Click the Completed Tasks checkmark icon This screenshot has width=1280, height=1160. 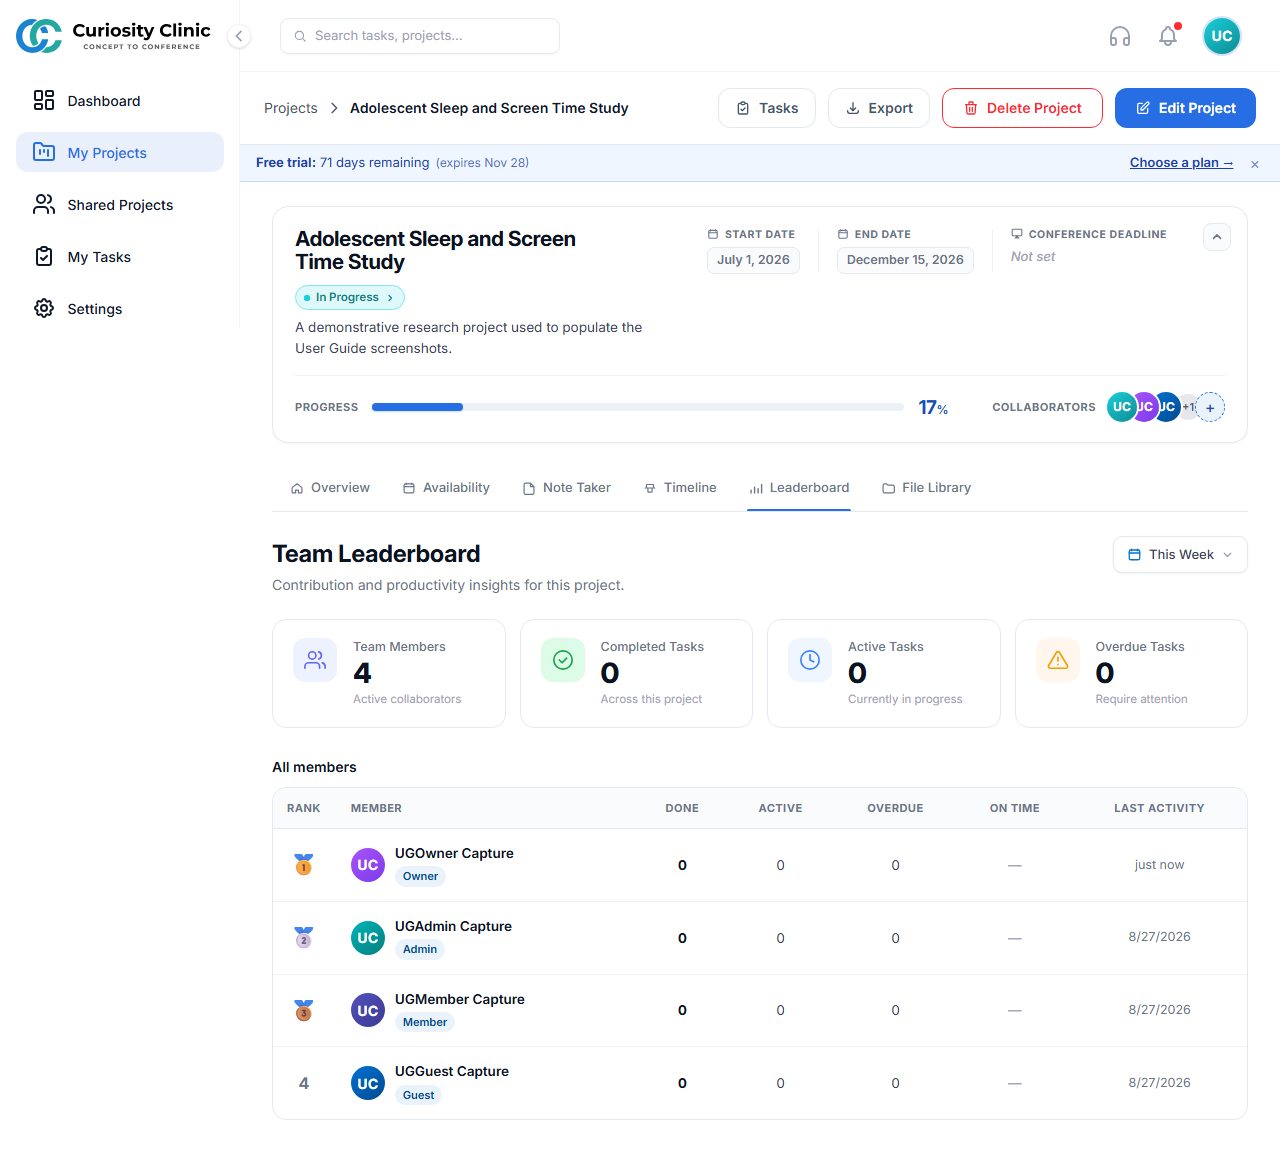tap(563, 660)
